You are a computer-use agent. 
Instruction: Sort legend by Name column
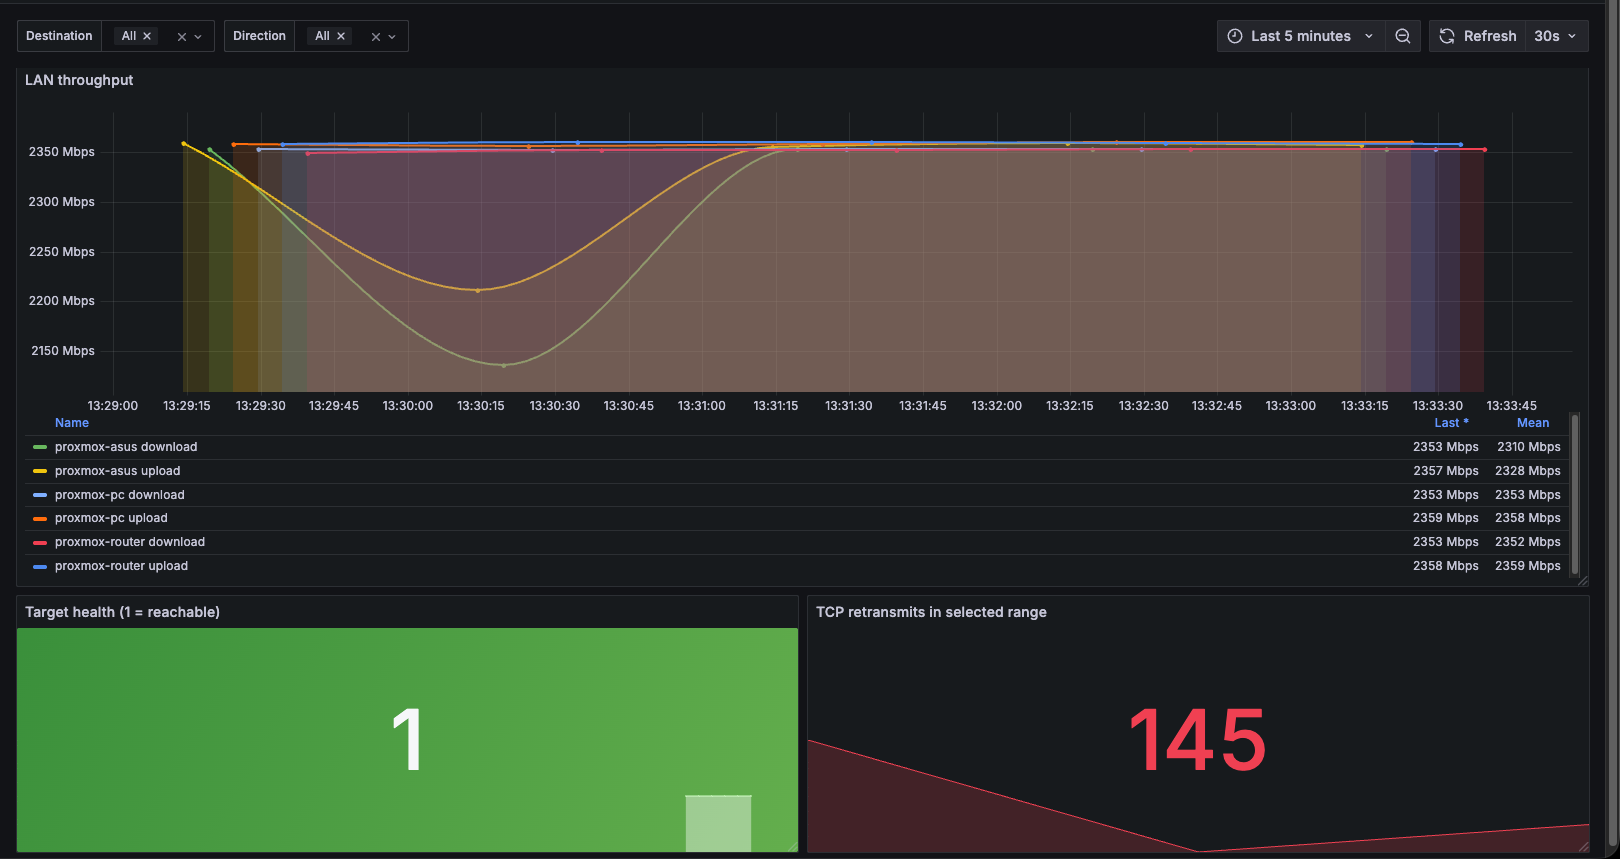(x=72, y=423)
